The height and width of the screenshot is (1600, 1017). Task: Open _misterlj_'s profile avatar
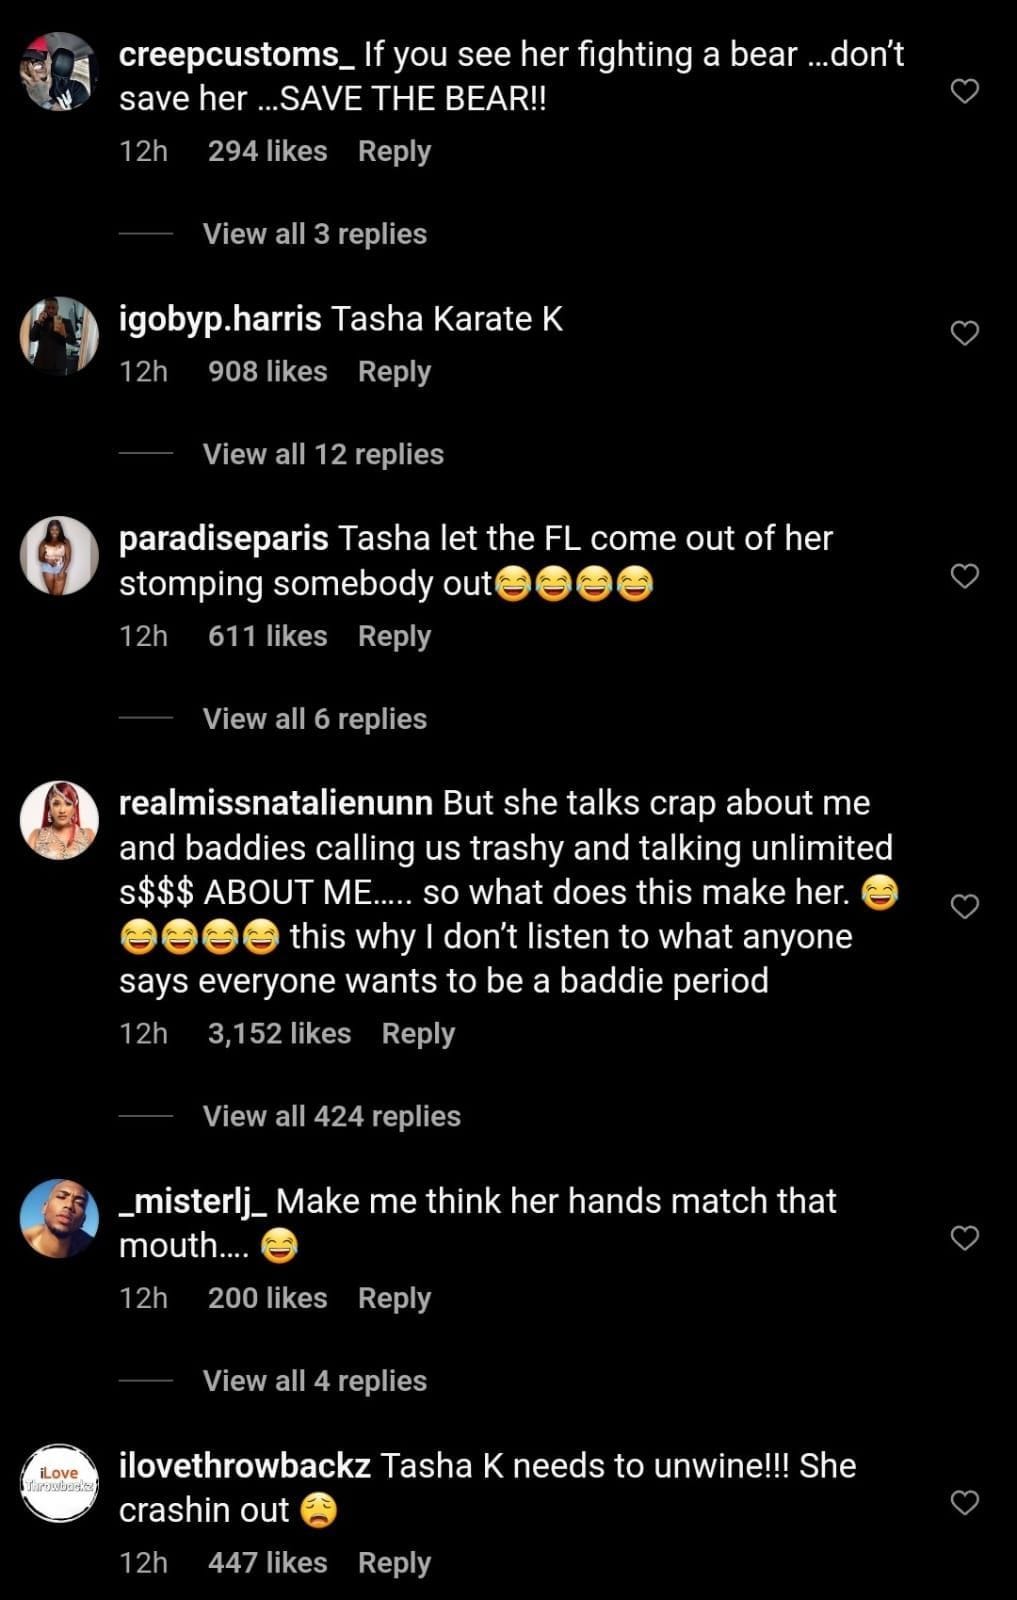[59, 1217]
